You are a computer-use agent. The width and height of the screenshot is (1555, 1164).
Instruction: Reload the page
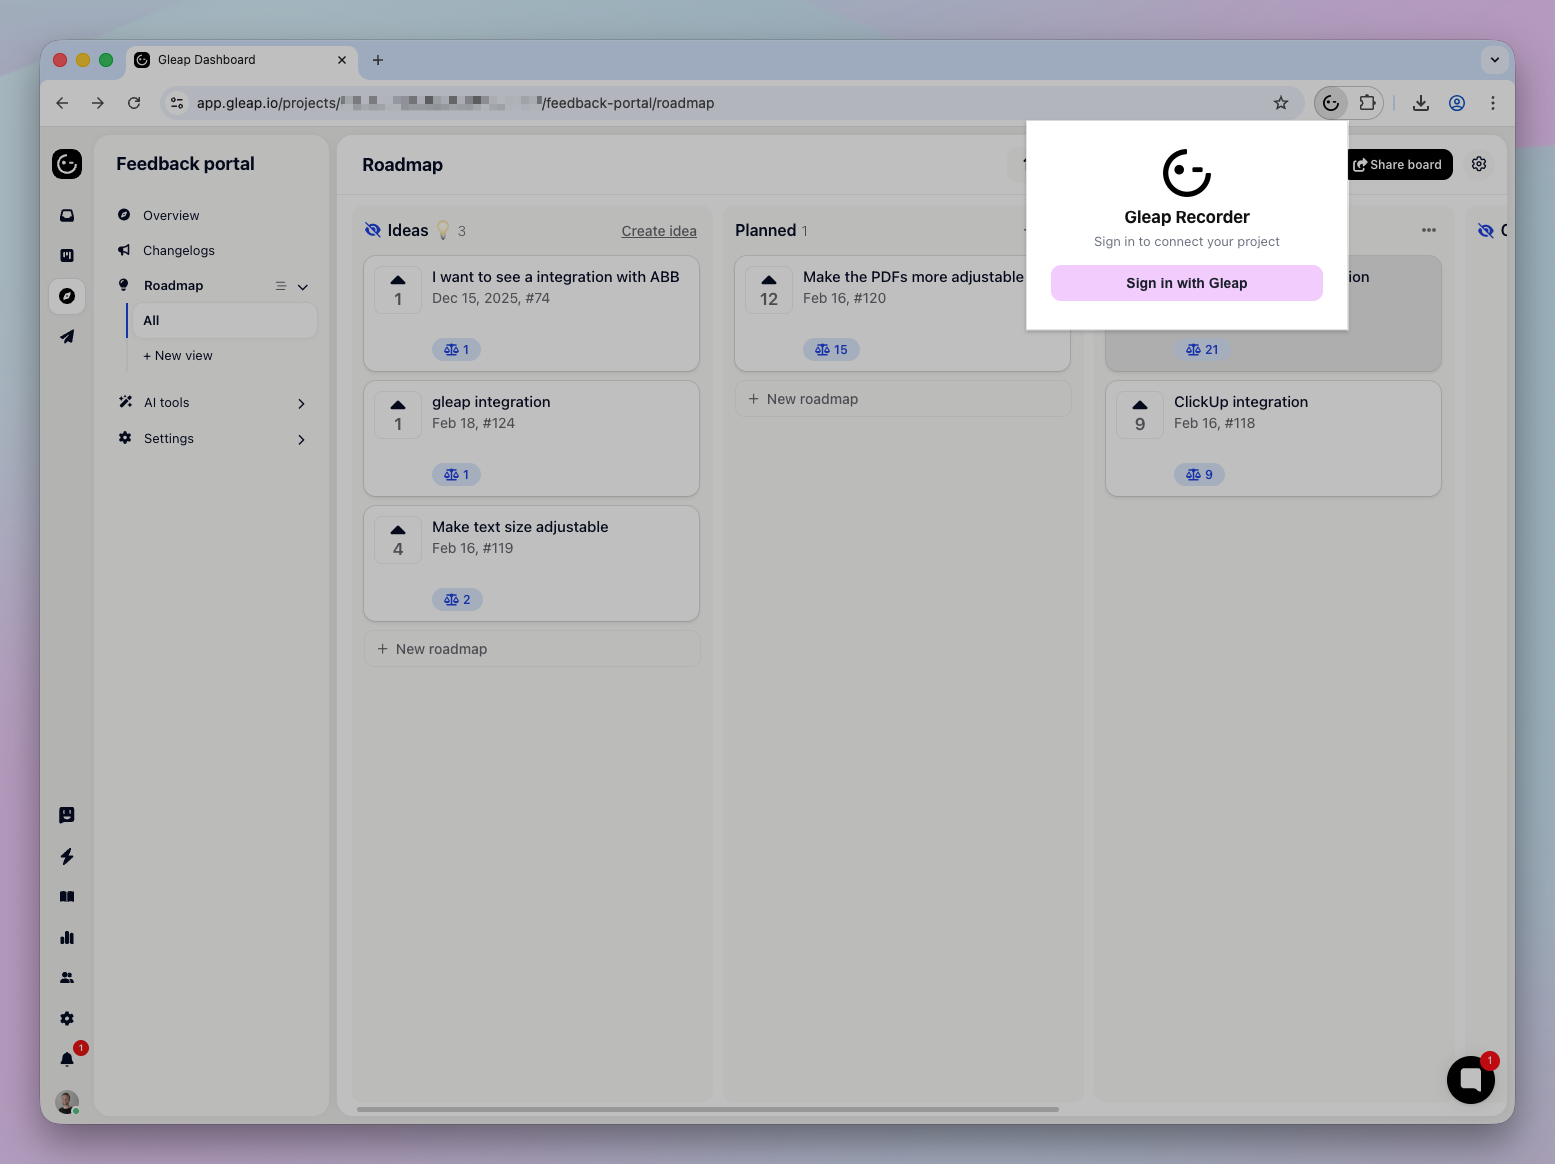point(134,103)
